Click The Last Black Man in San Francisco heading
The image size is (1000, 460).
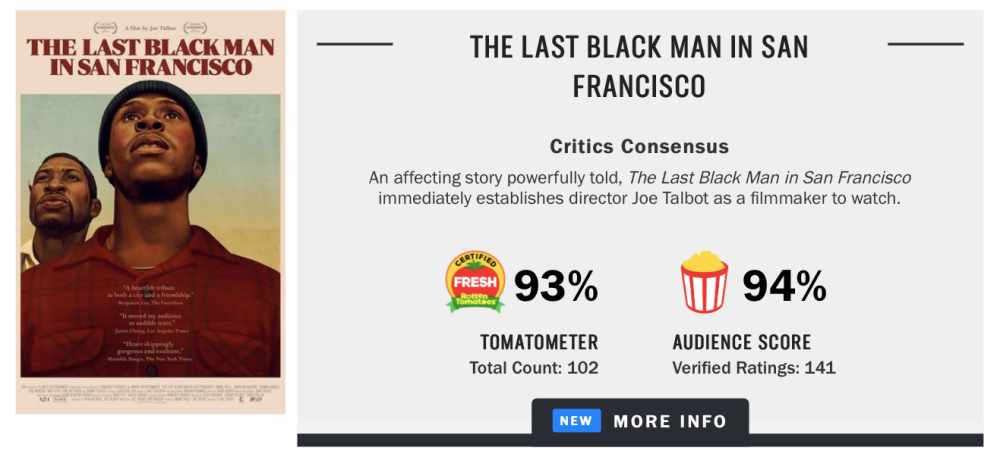point(639,66)
